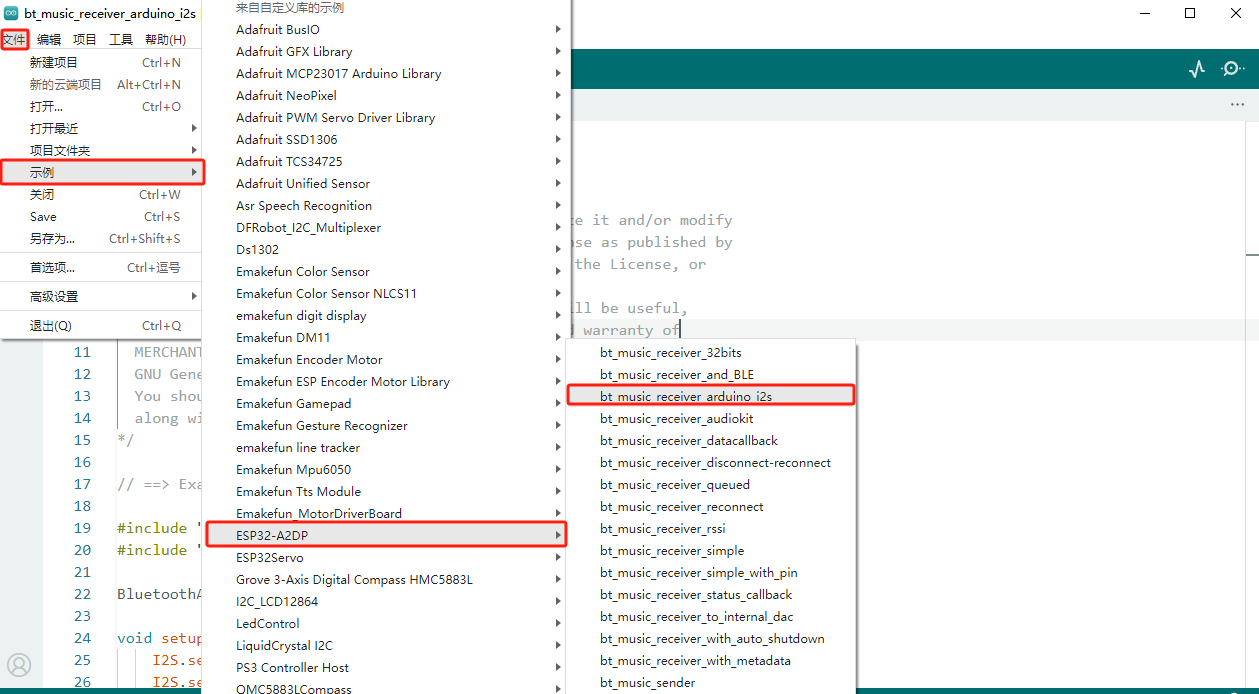
Task: Open the 工具 menu
Action: click(x=121, y=39)
